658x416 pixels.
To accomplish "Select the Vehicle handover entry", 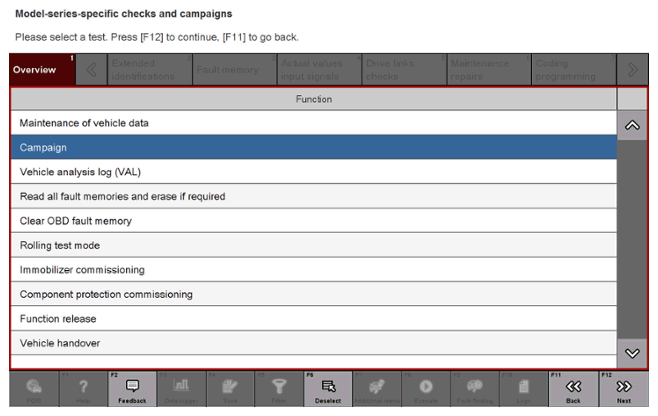I will (313, 343).
